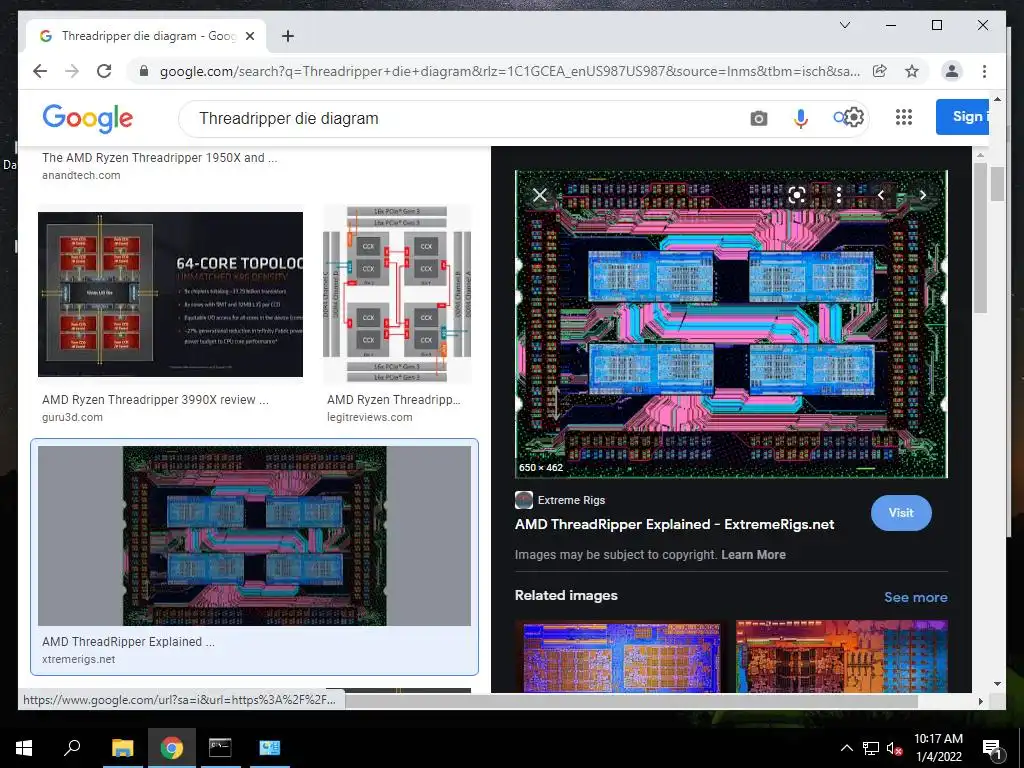1024x768 pixels.
Task: Open the AMD ThreadRipper Explained - ExtremeRigs.net link
Action: (674, 524)
